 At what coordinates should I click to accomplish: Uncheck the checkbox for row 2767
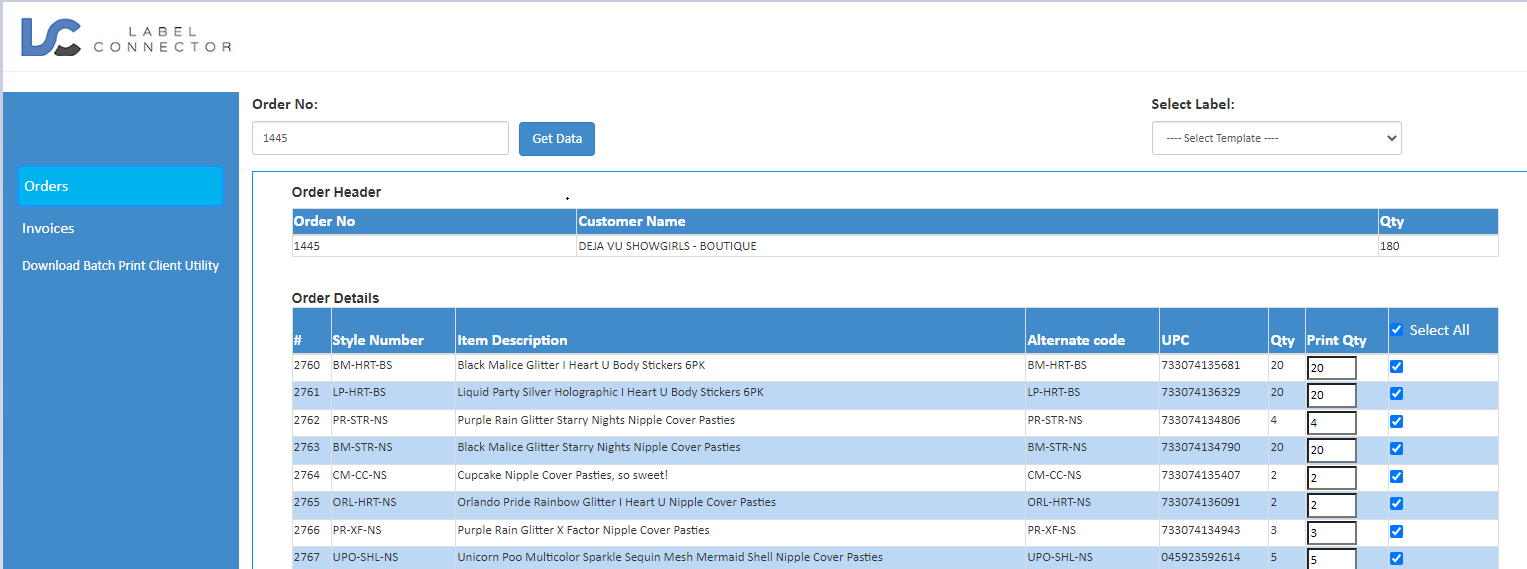(x=1397, y=558)
